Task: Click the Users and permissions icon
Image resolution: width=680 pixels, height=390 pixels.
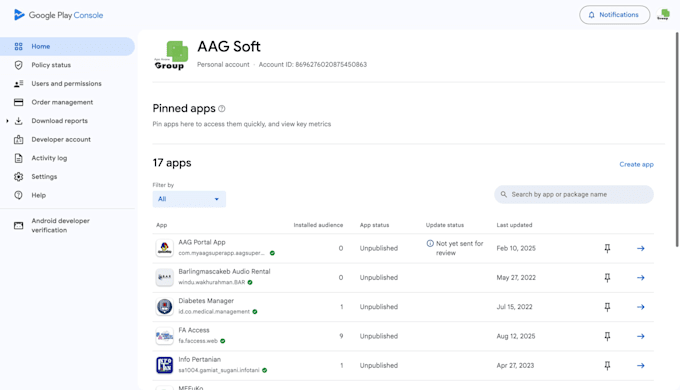Action: tap(18, 84)
